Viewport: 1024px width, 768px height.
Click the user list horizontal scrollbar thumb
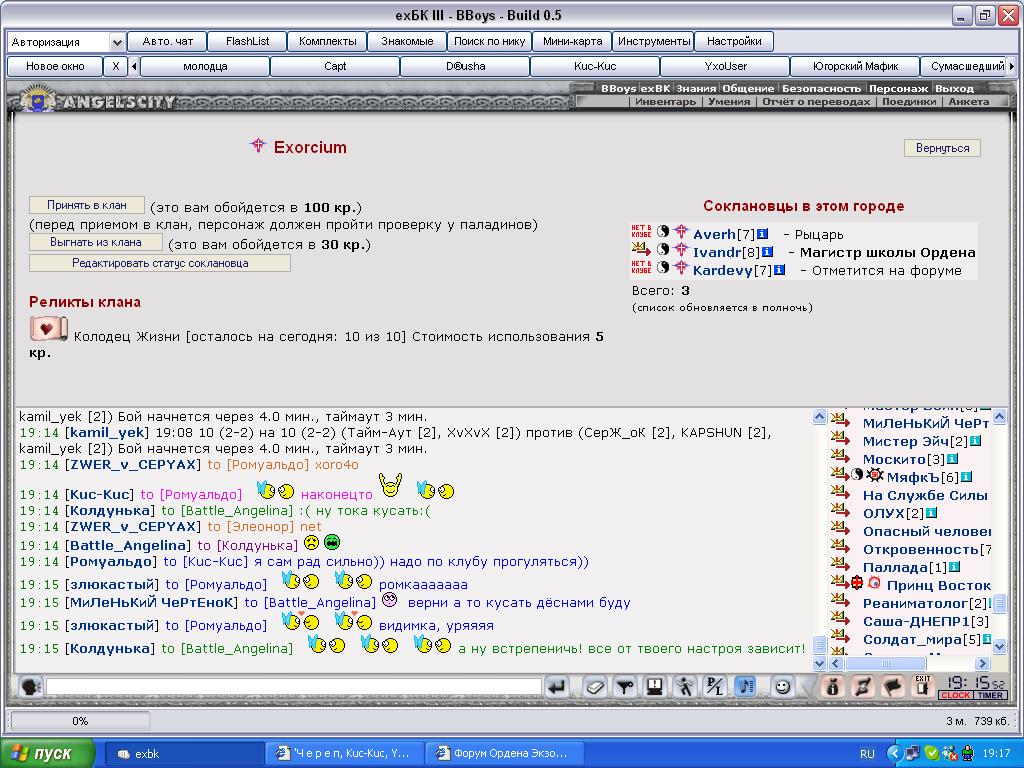(886, 664)
